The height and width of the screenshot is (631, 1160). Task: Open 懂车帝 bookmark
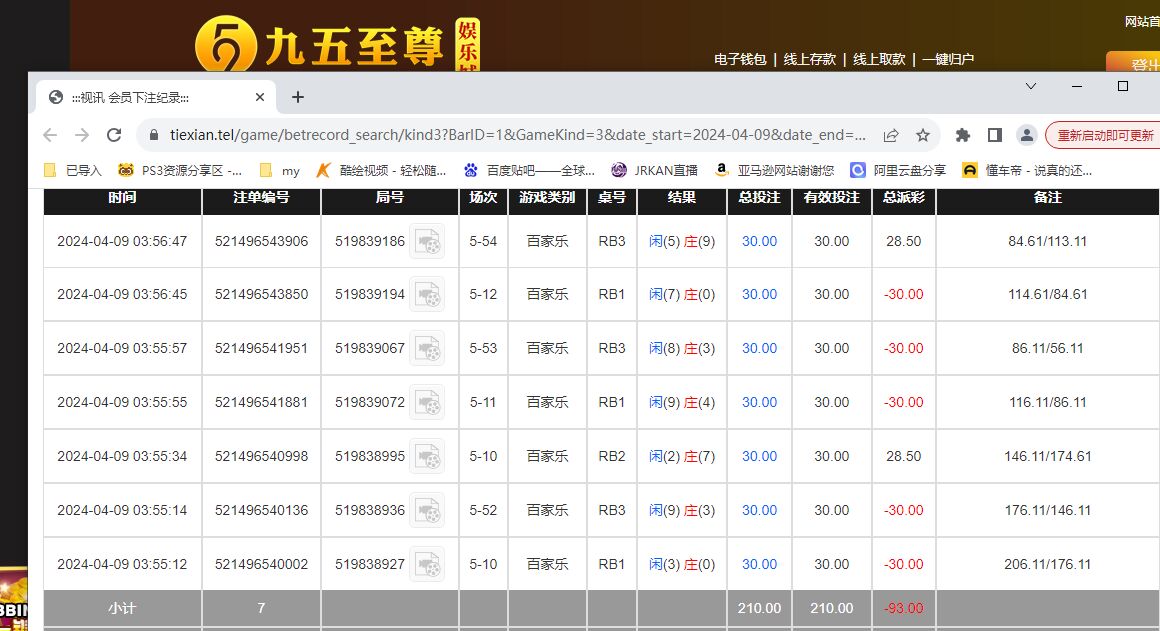pyautogui.click(x=1027, y=171)
